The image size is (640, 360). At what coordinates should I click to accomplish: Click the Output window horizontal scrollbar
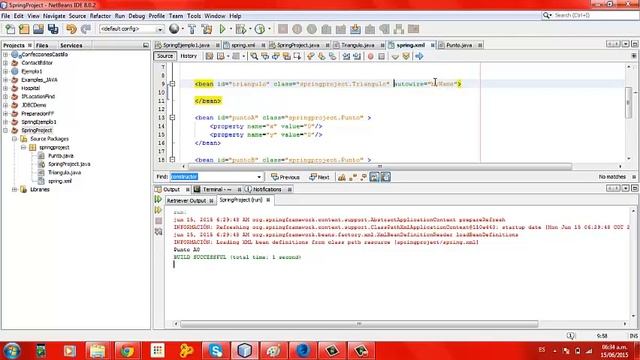click(x=359, y=324)
